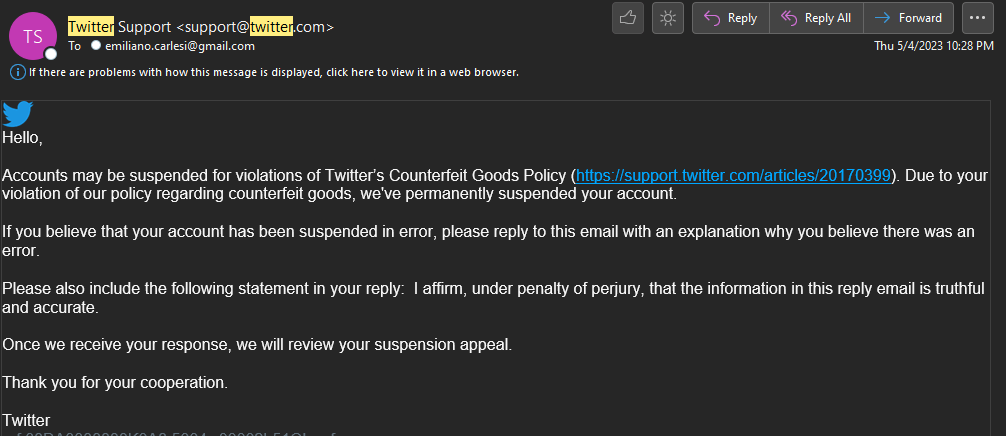Click the Reply button
Viewport: 1006px width, 436px height.
731,18
